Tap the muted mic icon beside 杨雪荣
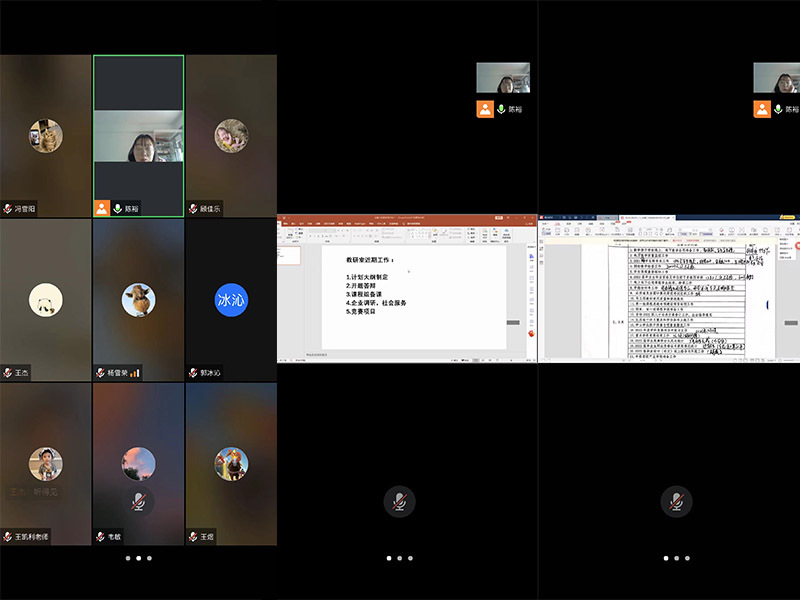Viewport: 800px width, 600px height. point(101,373)
